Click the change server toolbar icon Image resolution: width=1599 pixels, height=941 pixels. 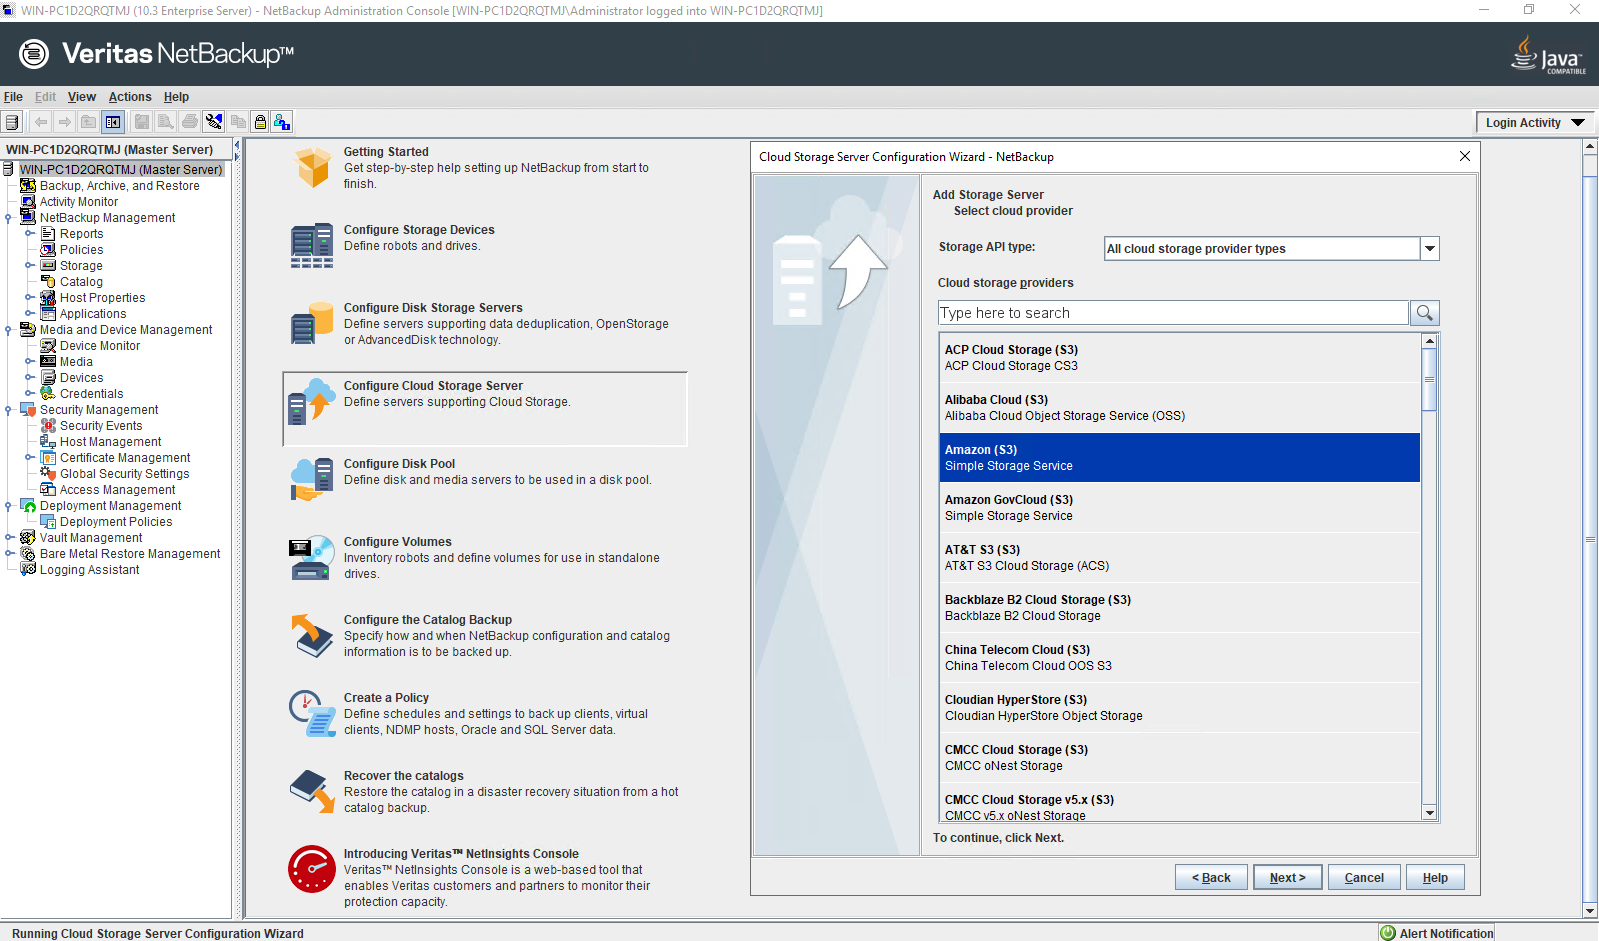tap(12, 122)
